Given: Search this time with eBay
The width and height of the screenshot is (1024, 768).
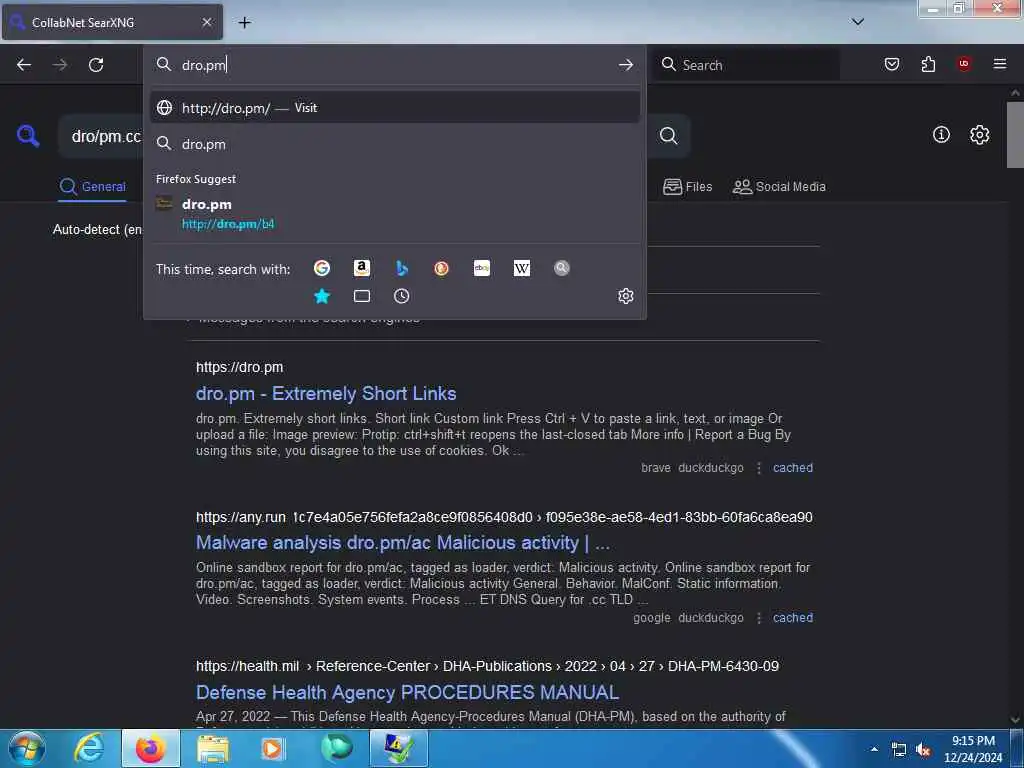Looking at the screenshot, I should point(482,268).
